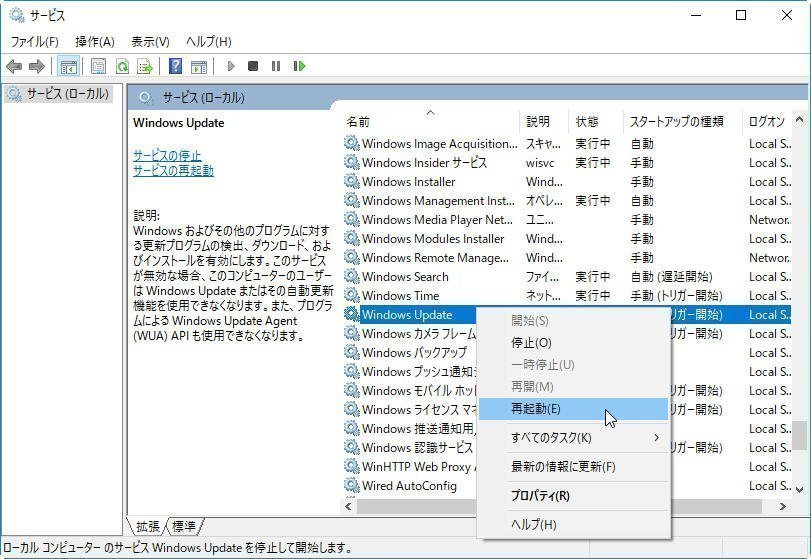Toggle the show/hide console tree icon
This screenshot has width=811, height=559.
pyautogui.click(x=68, y=66)
